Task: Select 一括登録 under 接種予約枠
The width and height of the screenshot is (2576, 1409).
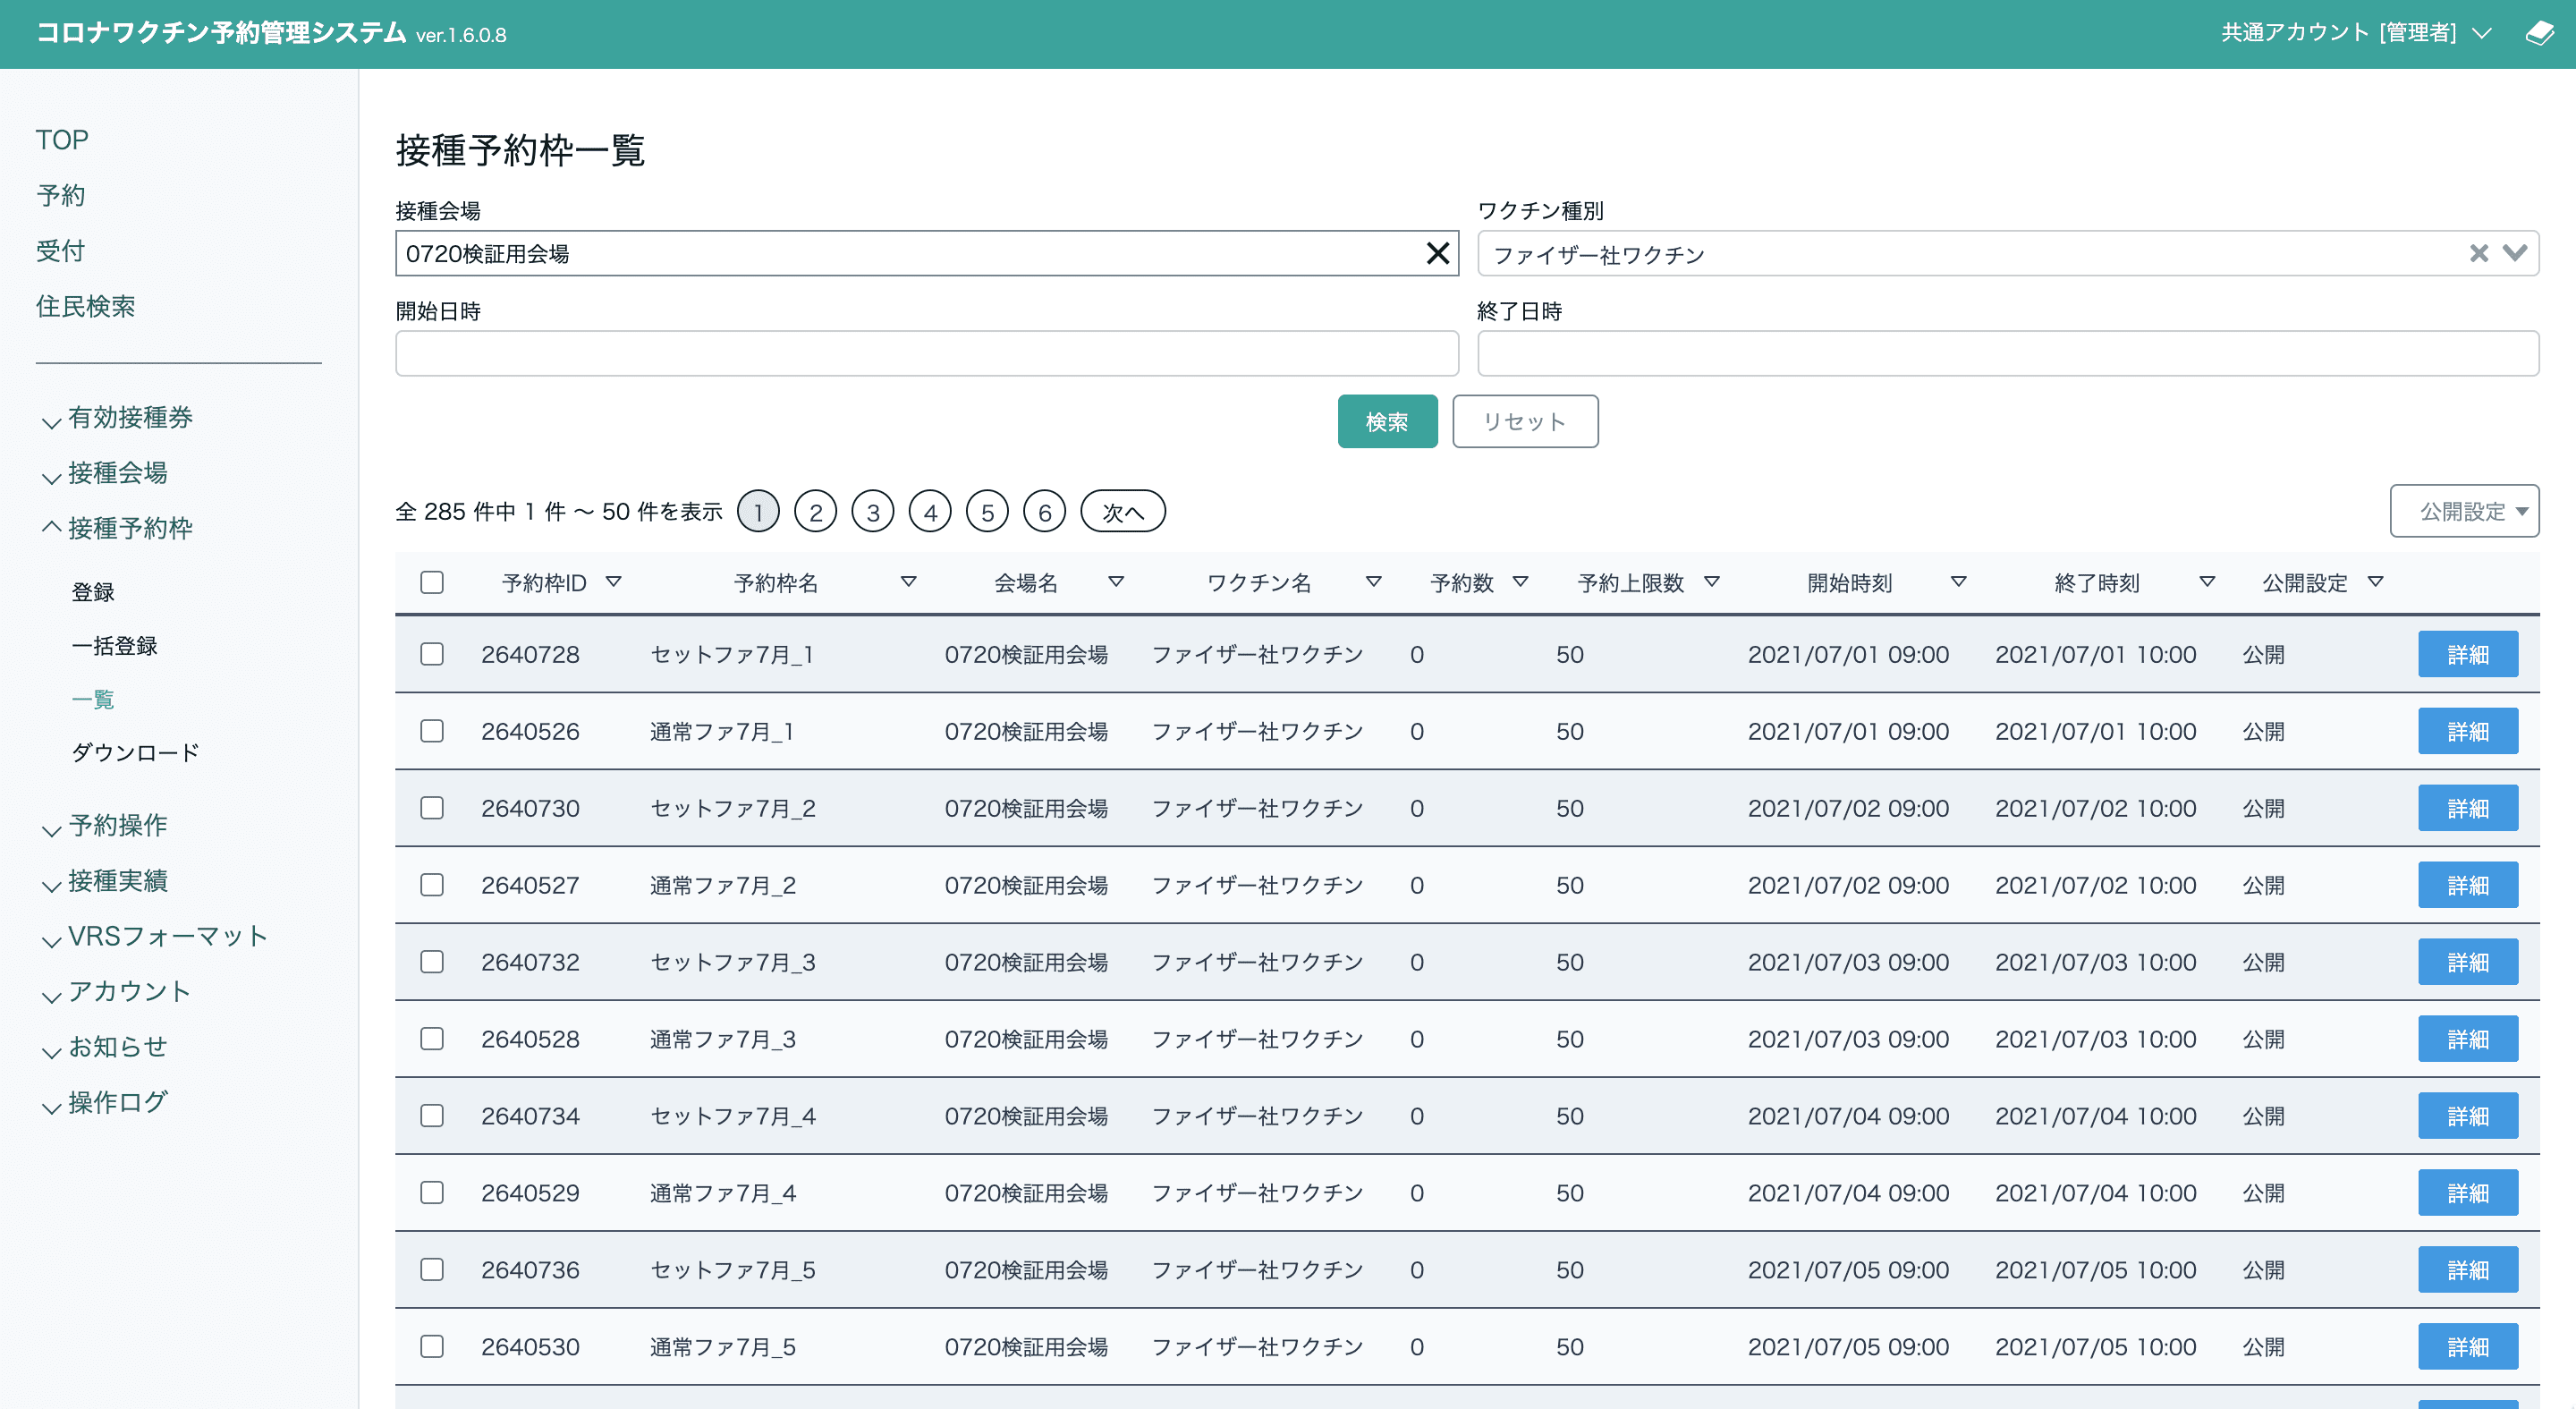Action: pos(117,645)
